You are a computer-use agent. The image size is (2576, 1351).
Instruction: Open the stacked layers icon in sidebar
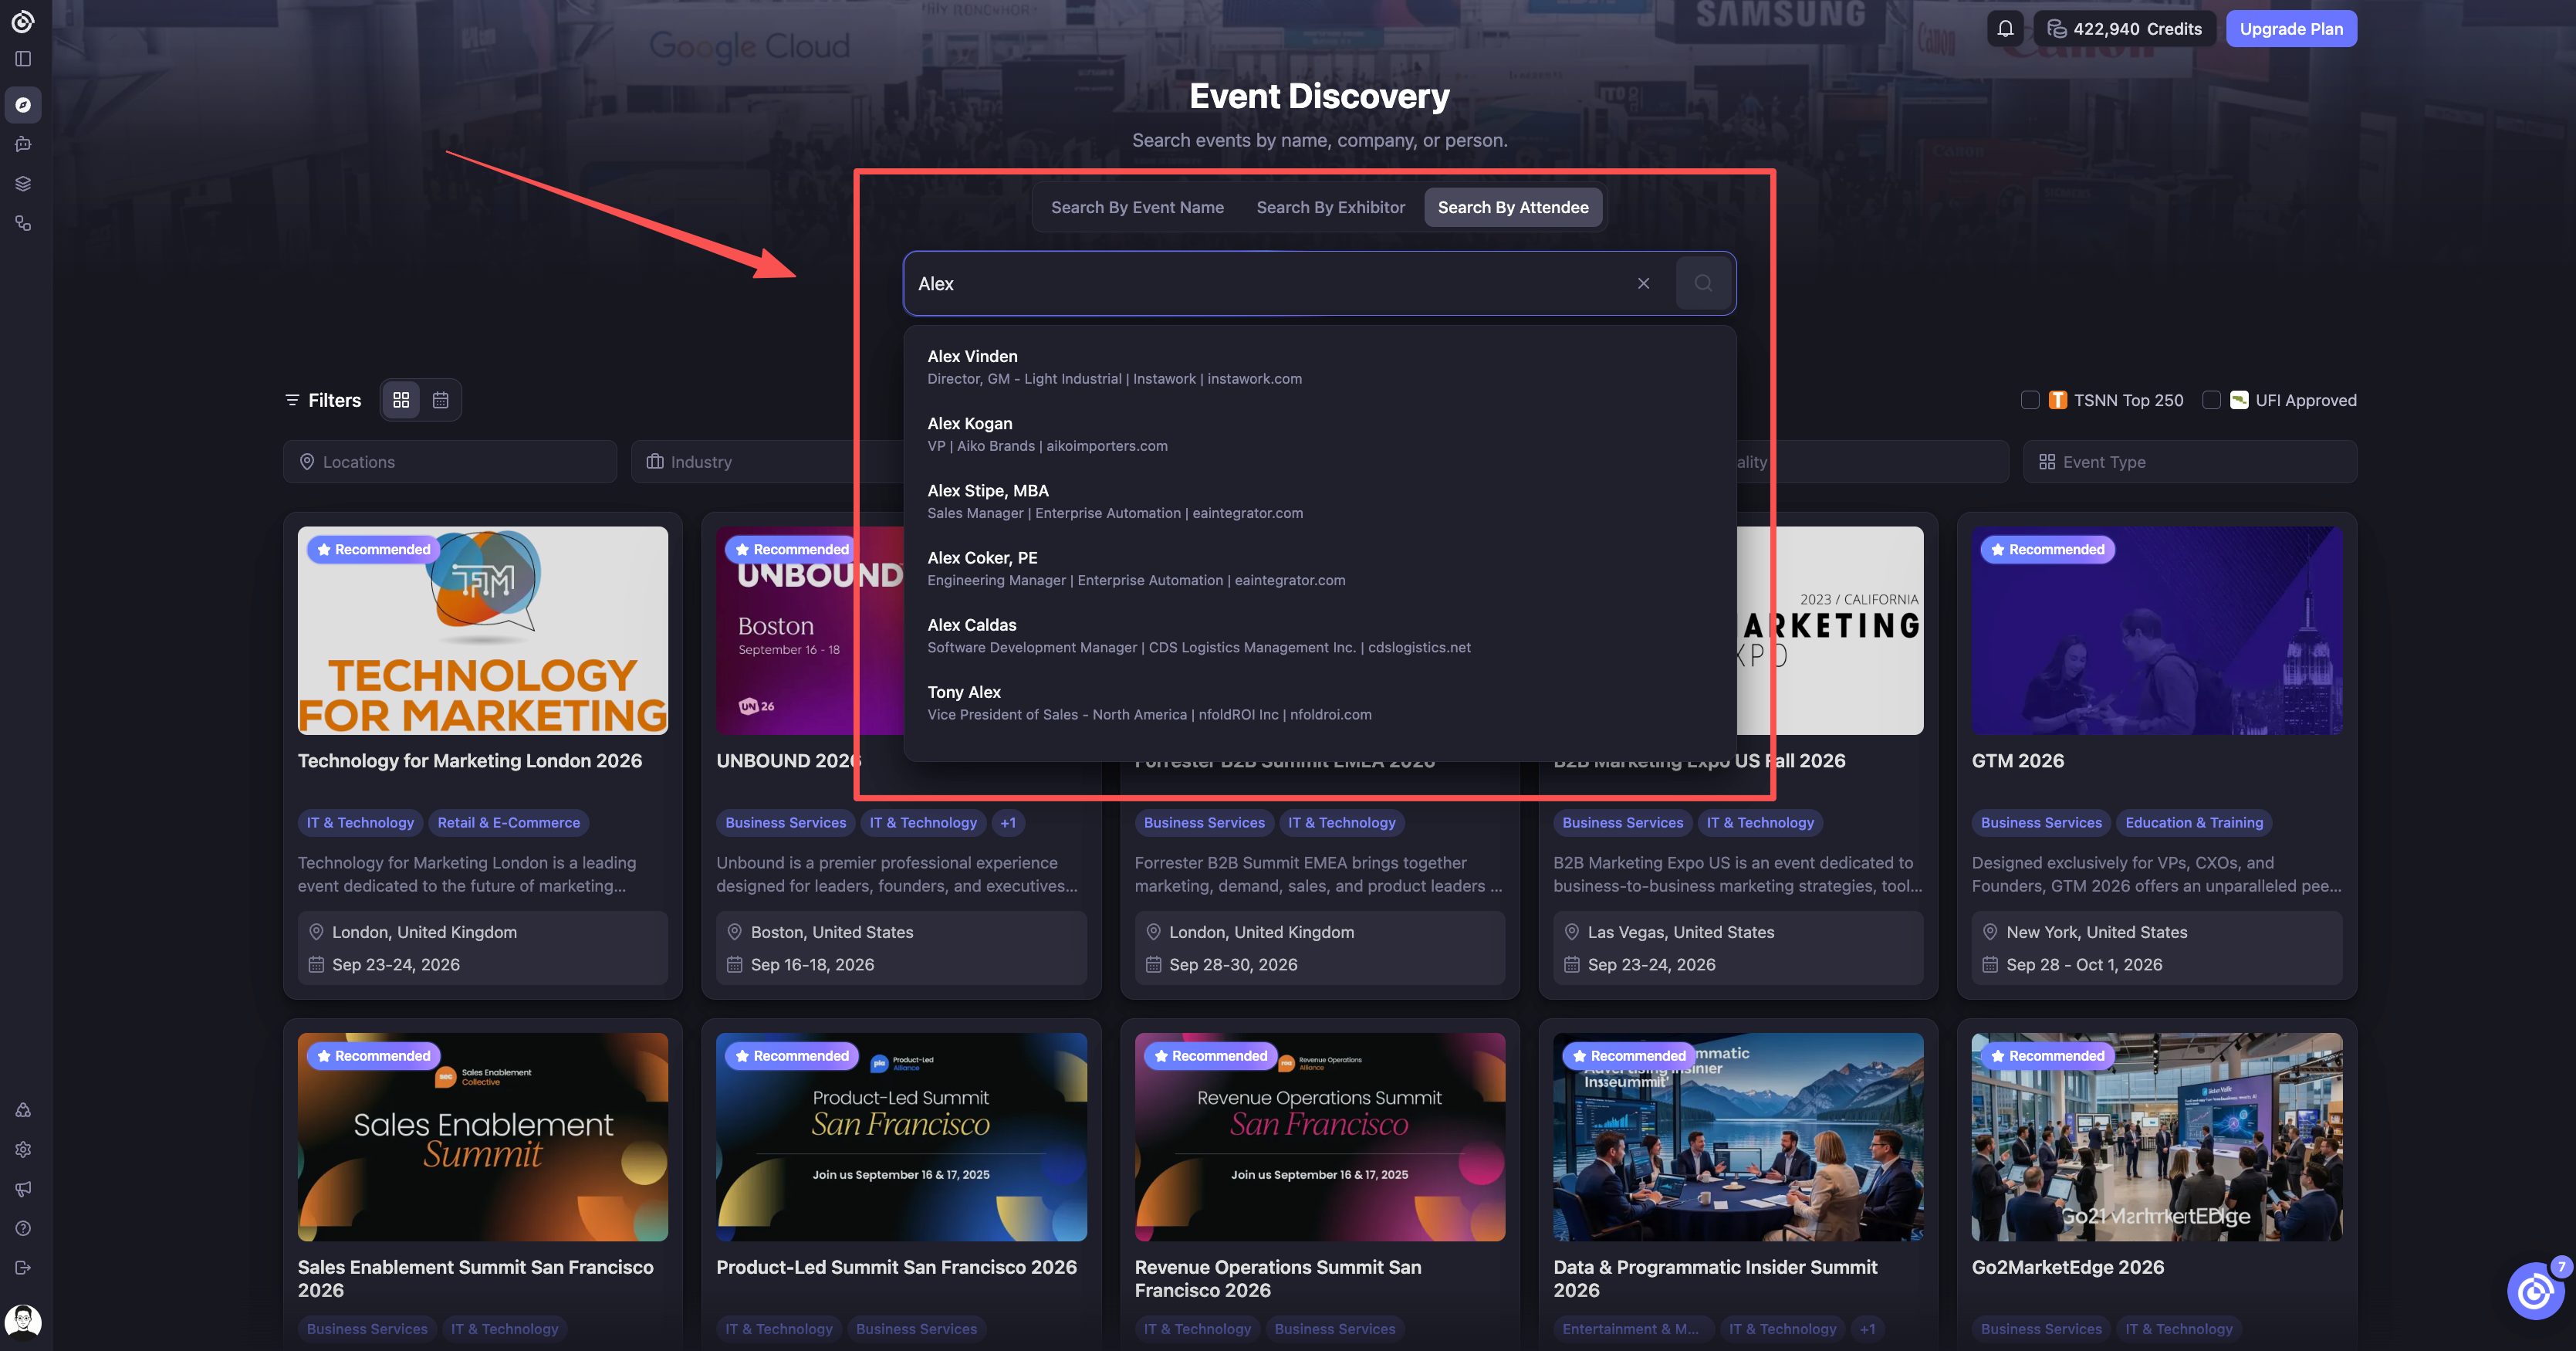23,184
